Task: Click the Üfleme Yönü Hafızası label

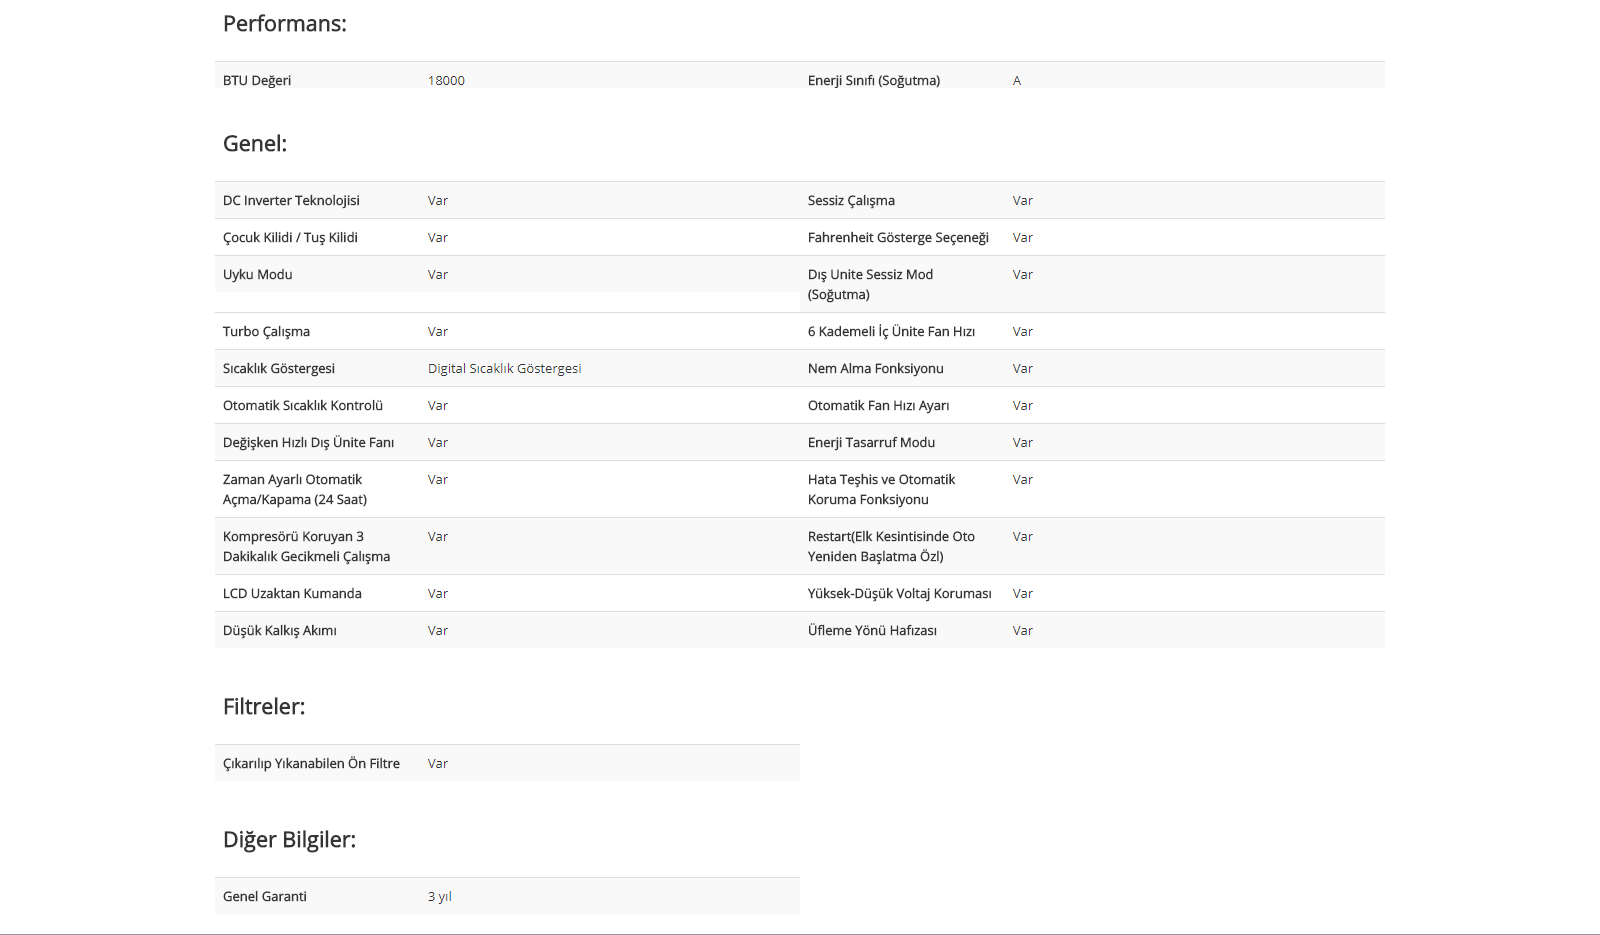Action: [x=872, y=630]
